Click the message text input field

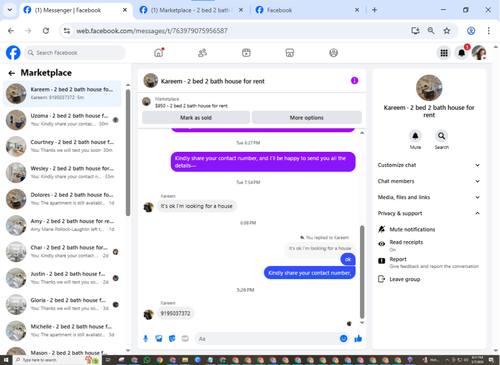[x=267, y=339]
